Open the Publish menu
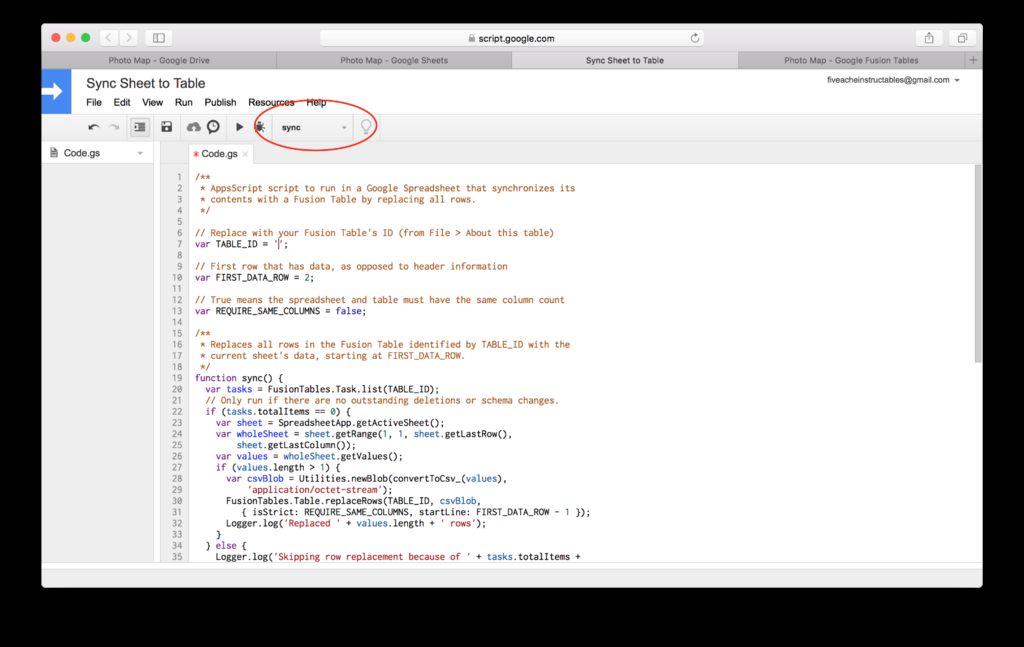The width and height of the screenshot is (1024, 647). coord(220,103)
